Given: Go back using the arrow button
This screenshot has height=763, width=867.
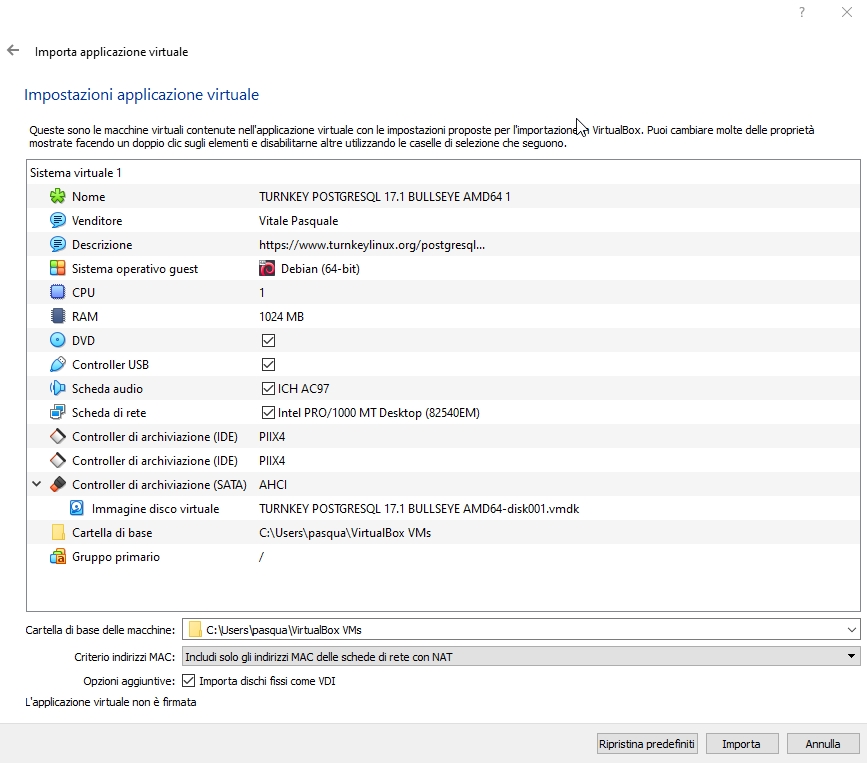Looking at the screenshot, I should (13, 50).
